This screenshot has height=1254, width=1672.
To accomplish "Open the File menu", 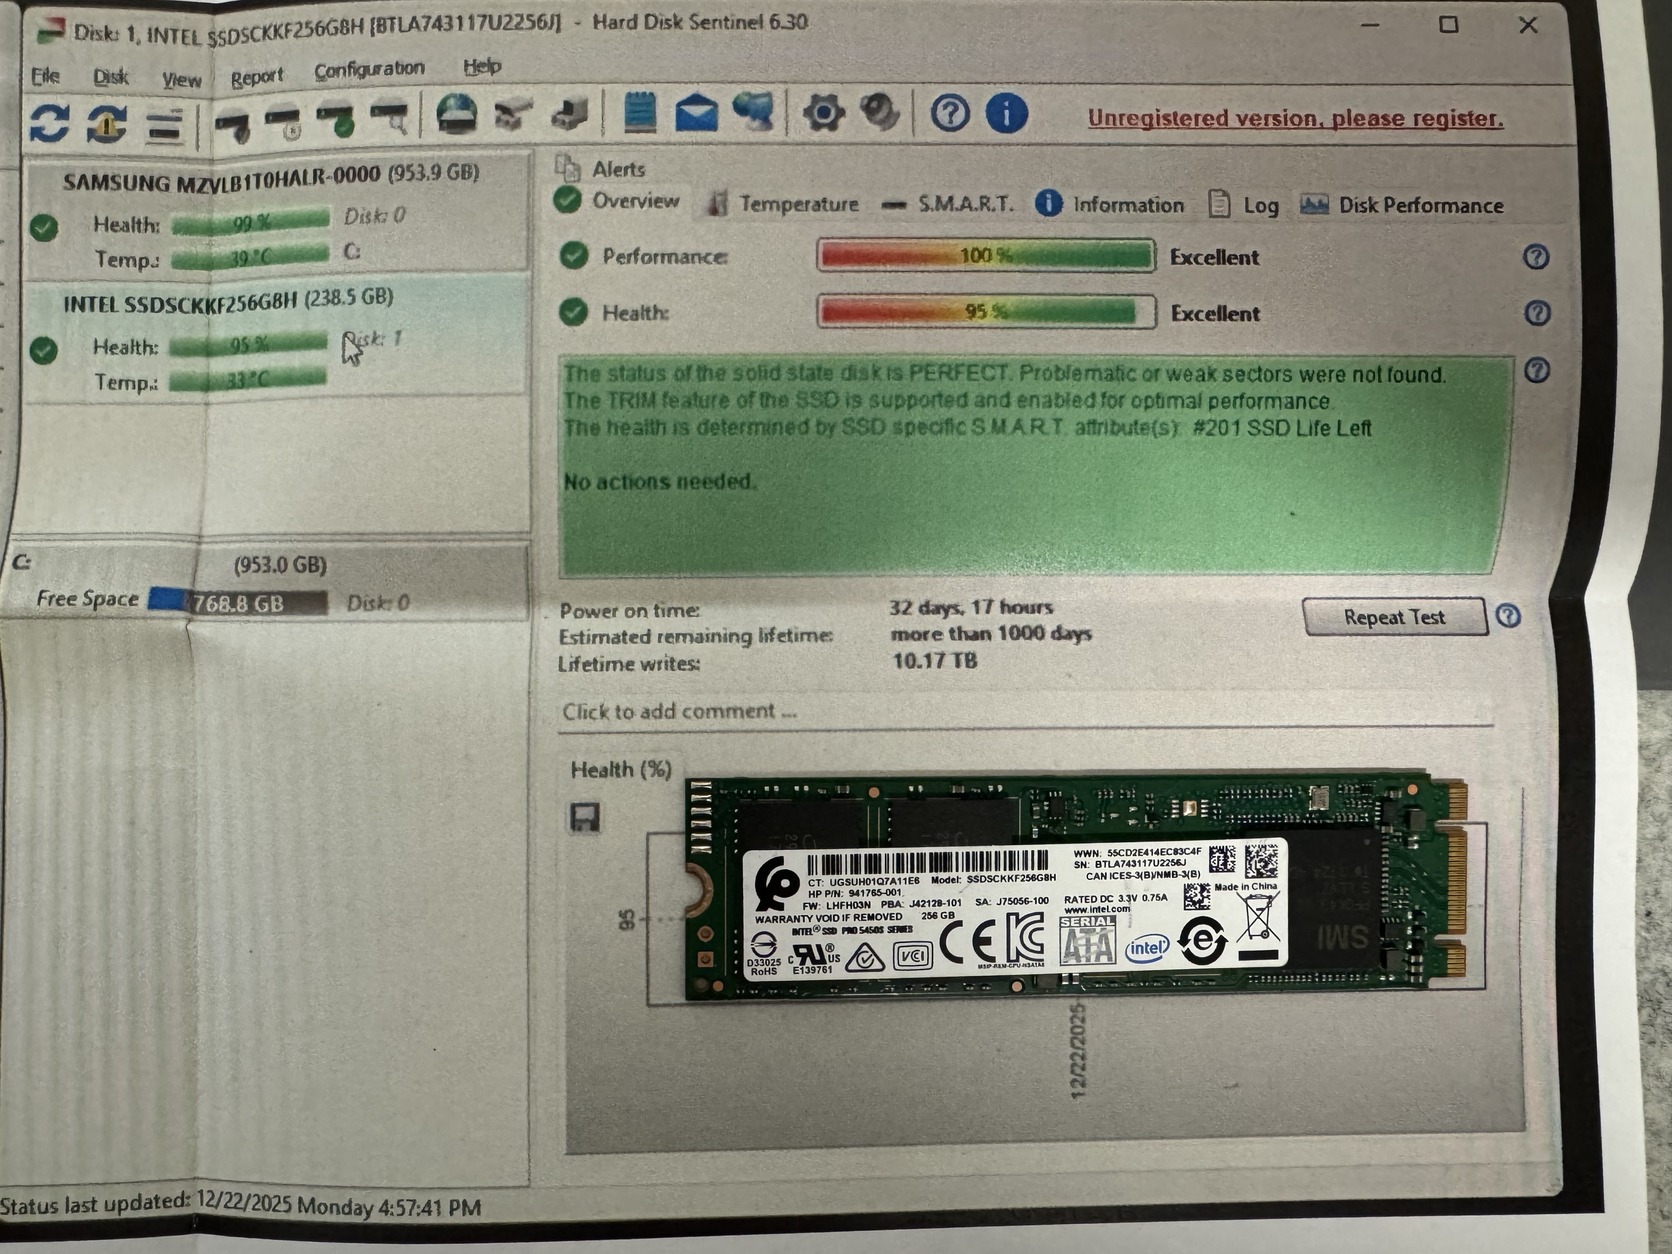I will point(46,76).
